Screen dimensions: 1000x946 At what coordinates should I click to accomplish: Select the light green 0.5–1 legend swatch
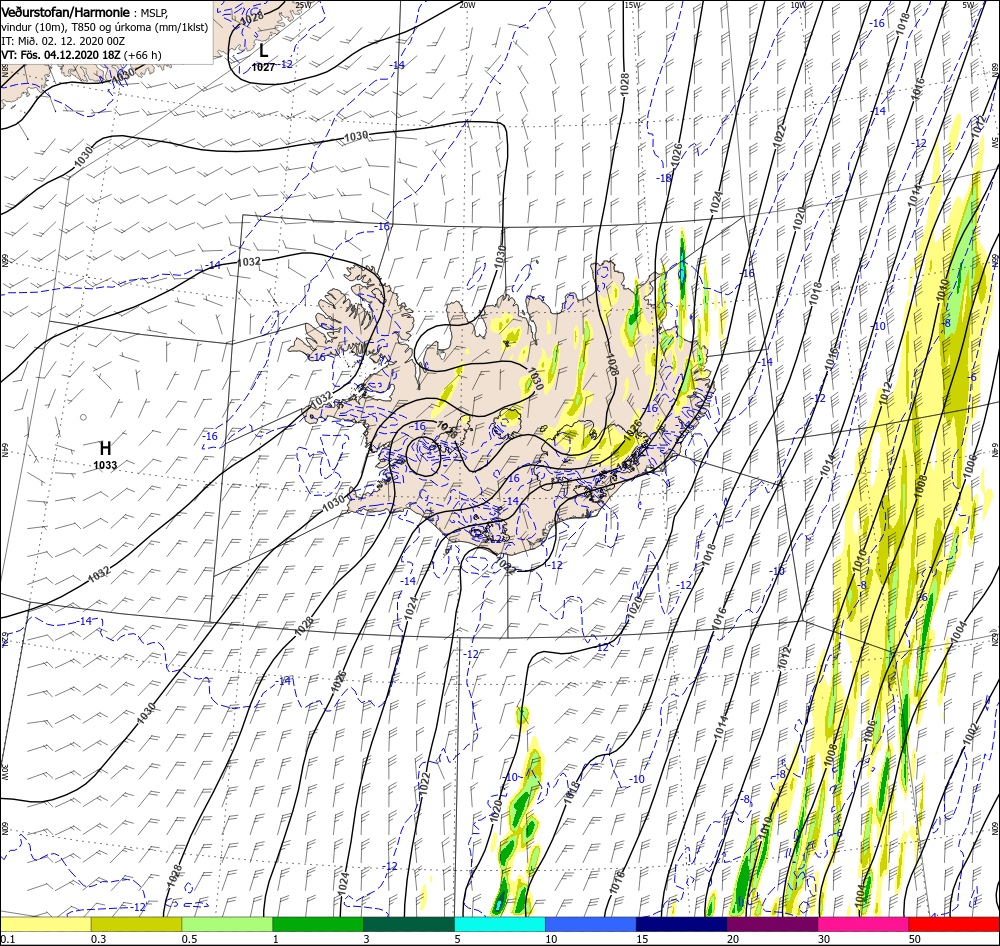pyautogui.click(x=227, y=924)
